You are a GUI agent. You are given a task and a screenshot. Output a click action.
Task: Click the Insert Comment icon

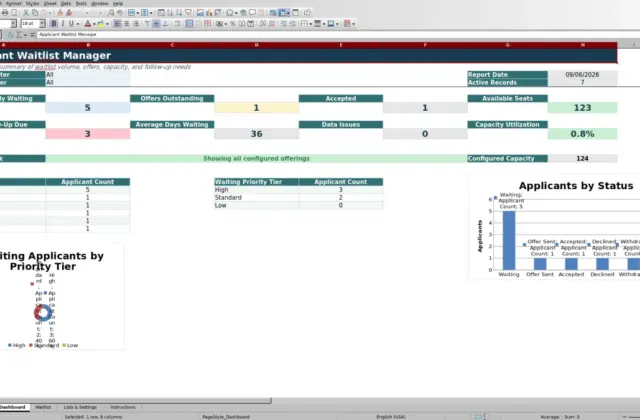tap(253, 13)
